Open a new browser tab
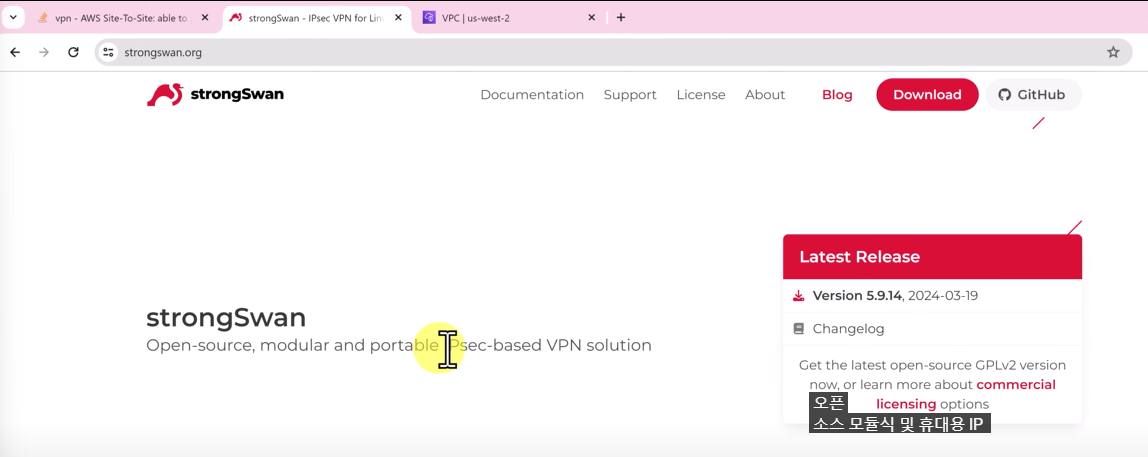Viewport: 1148px width, 457px height. pos(621,18)
